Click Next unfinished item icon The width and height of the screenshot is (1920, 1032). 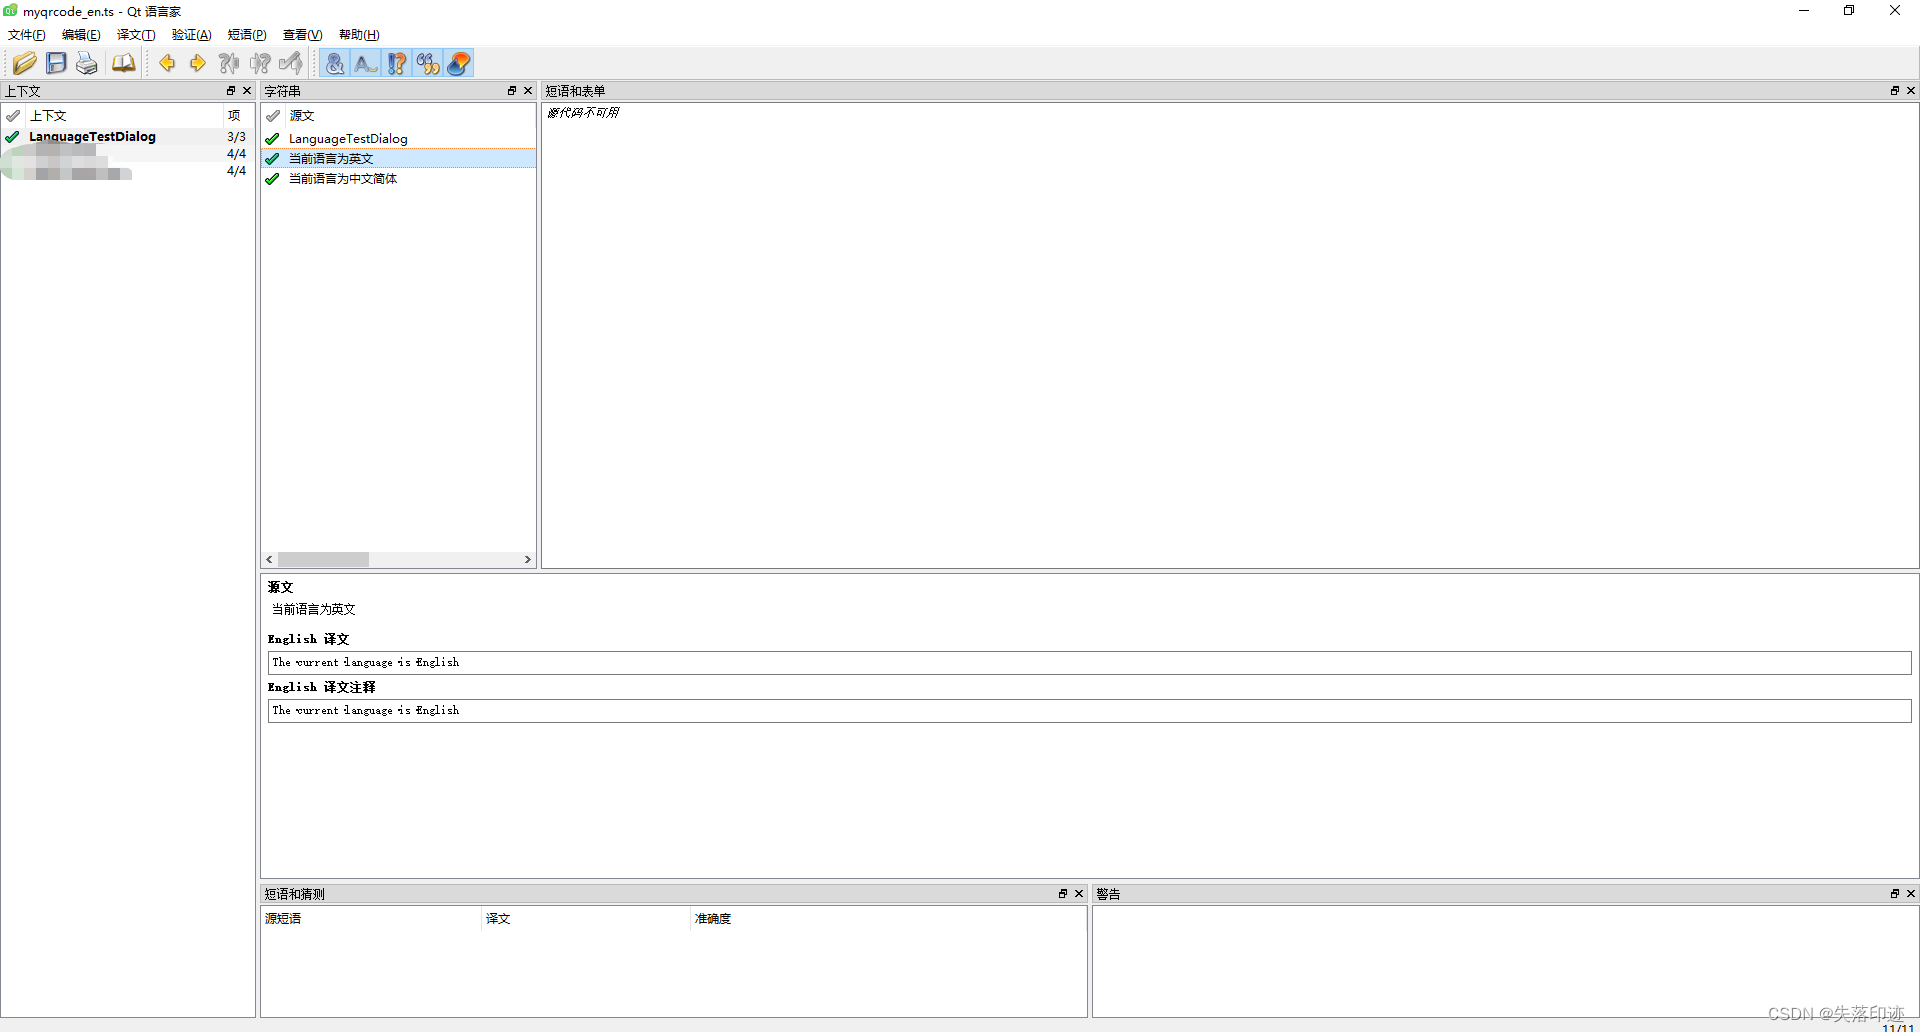pyautogui.click(x=260, y=64)
